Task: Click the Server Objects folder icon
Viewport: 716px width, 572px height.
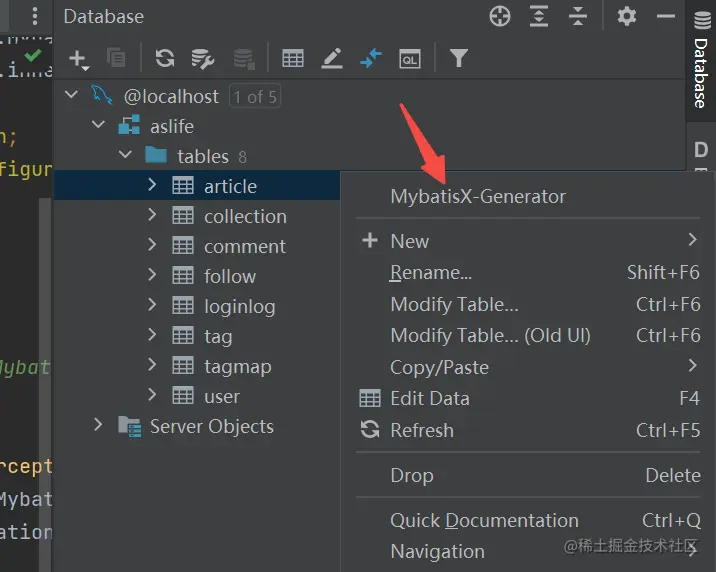Action: 130,427
